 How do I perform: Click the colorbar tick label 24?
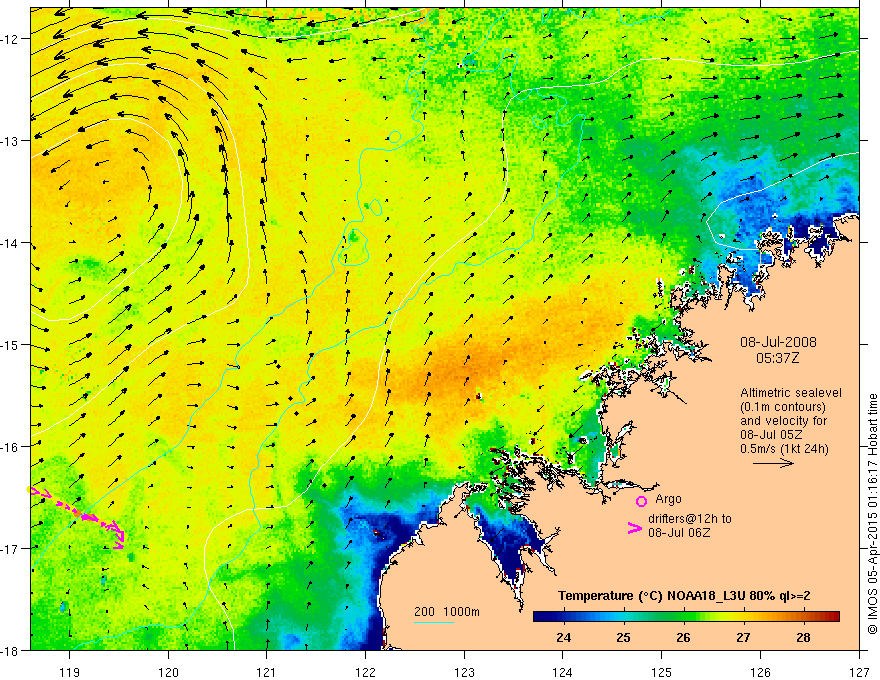(563, 637)
